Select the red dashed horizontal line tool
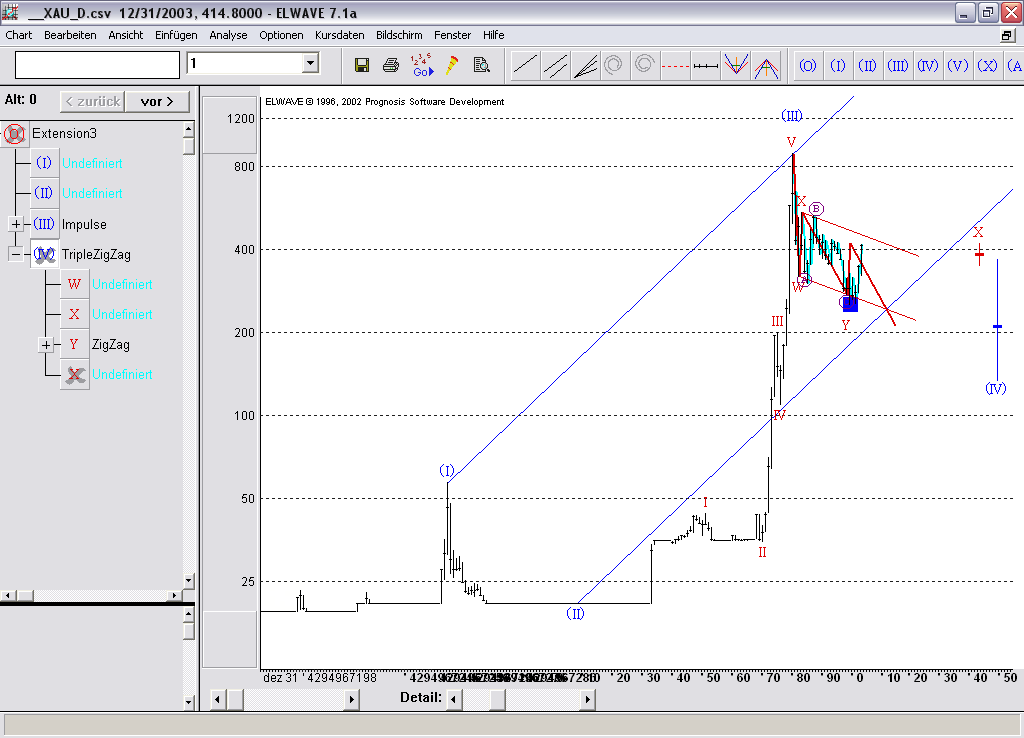The height and width of the screenshot is (738, 1024). pos(676,66)
